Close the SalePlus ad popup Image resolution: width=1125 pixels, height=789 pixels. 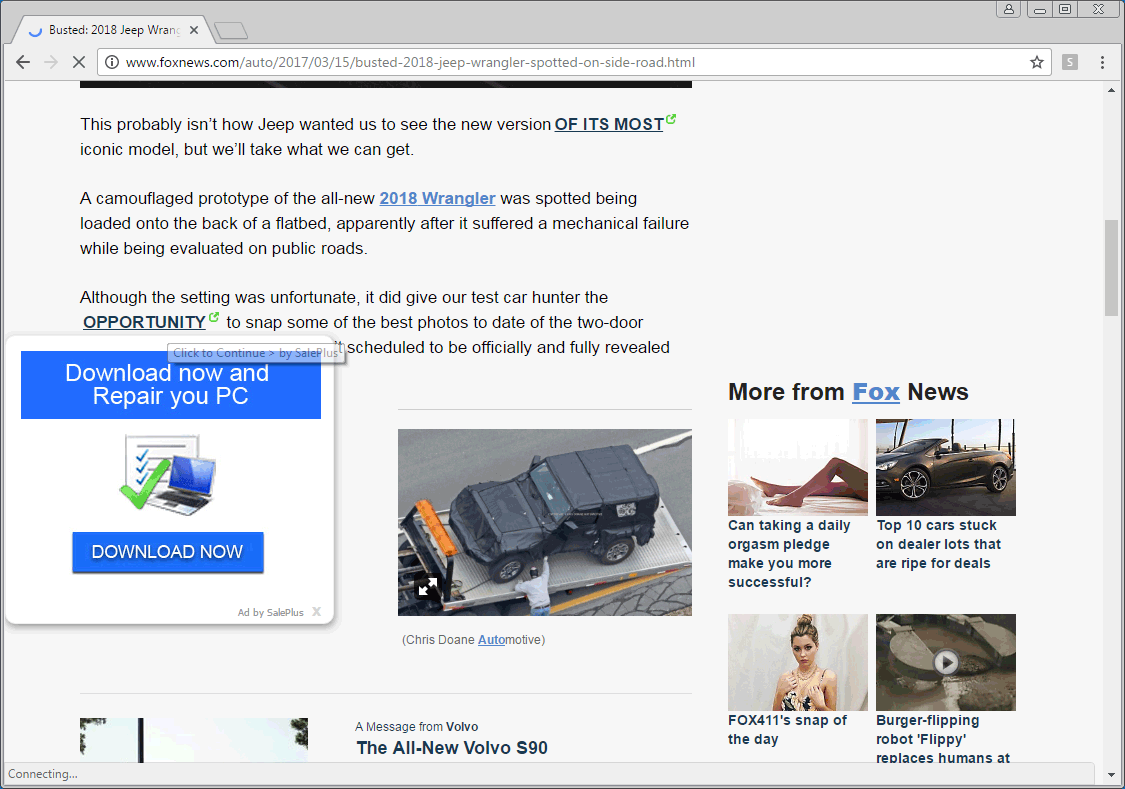(x=316, y=612)
